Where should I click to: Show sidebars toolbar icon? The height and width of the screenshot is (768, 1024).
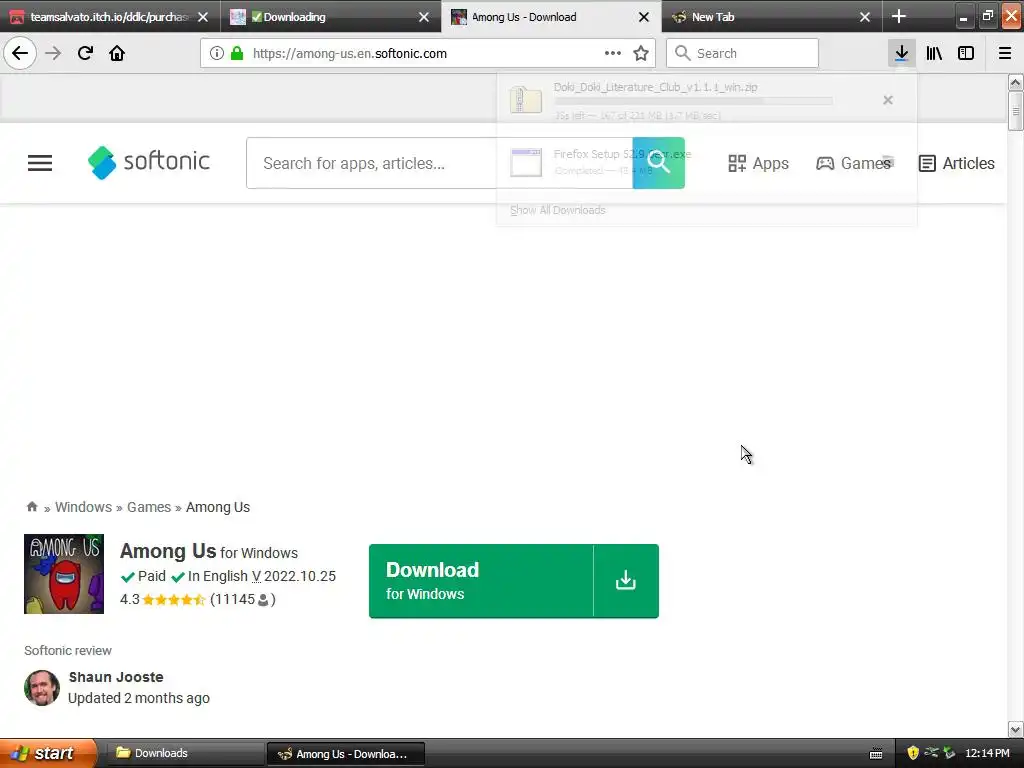(x=966, y=53)
